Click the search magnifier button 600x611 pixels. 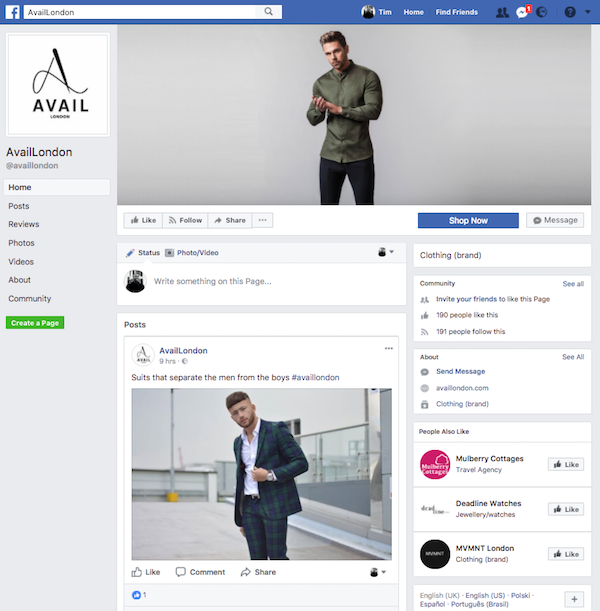(268, 12)
